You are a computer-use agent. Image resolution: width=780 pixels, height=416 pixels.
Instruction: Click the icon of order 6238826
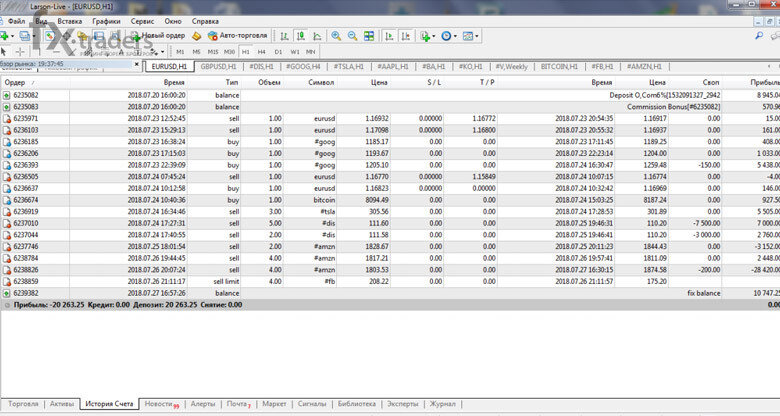(x=6, y=270)
